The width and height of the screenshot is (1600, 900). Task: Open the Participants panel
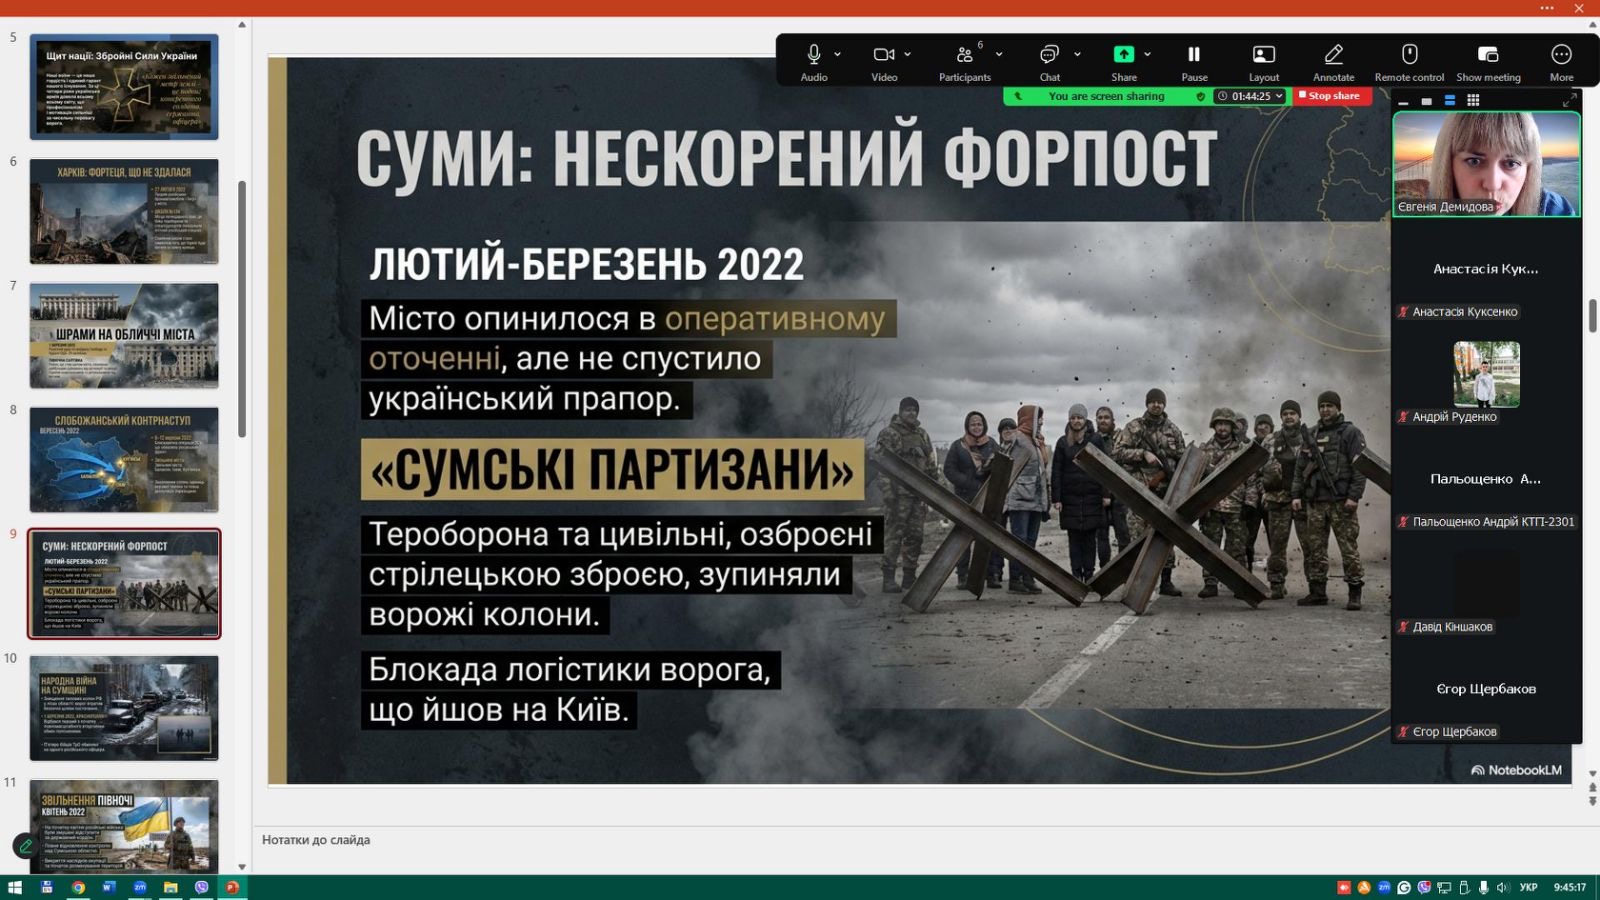click(964, 61)
